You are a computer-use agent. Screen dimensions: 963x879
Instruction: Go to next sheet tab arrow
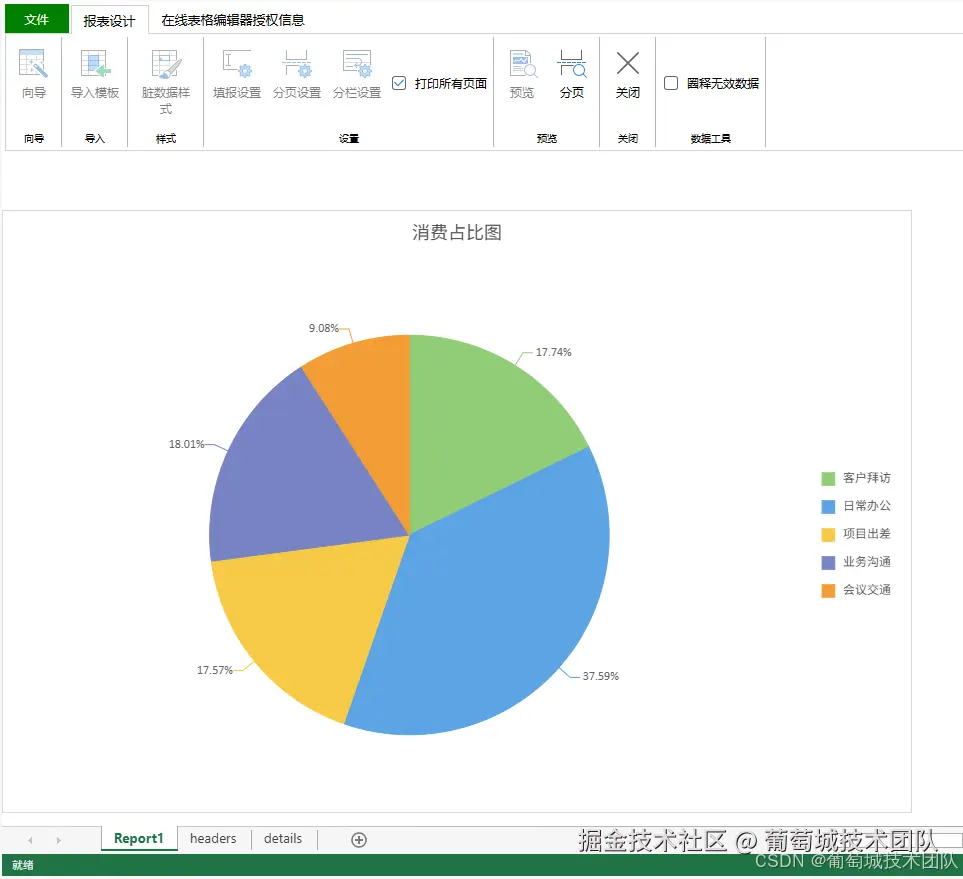pyautogui.click(x=58, y=840)
